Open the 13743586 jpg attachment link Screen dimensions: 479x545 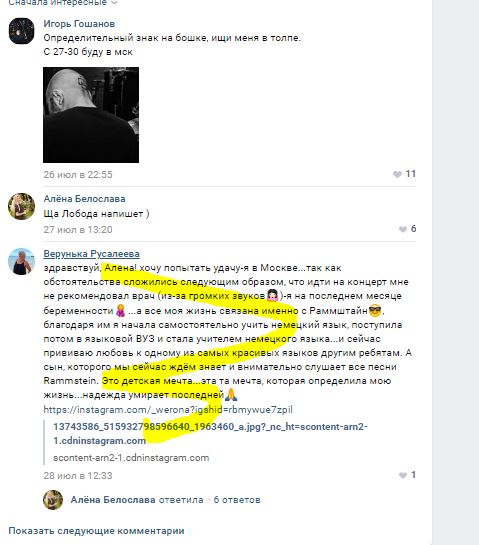point(210,433)
